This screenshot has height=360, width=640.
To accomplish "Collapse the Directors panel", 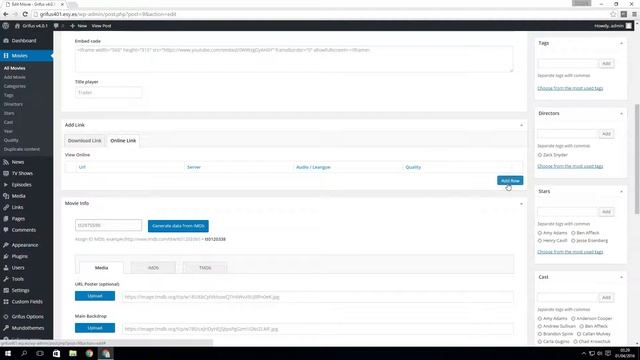I will [x=621, y=113].
